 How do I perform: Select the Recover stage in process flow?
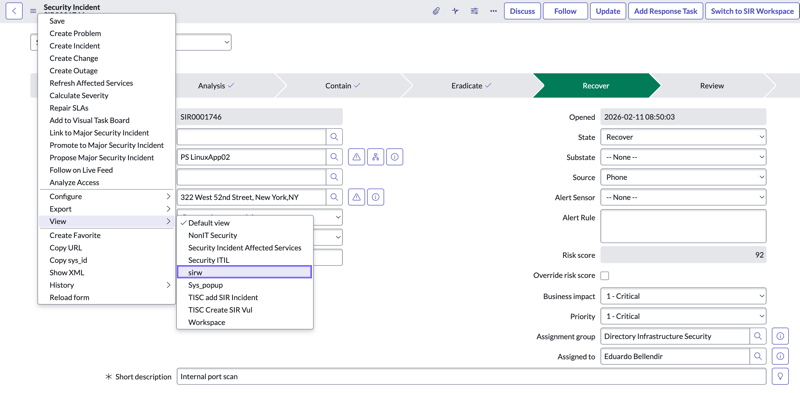pos(596,86)
